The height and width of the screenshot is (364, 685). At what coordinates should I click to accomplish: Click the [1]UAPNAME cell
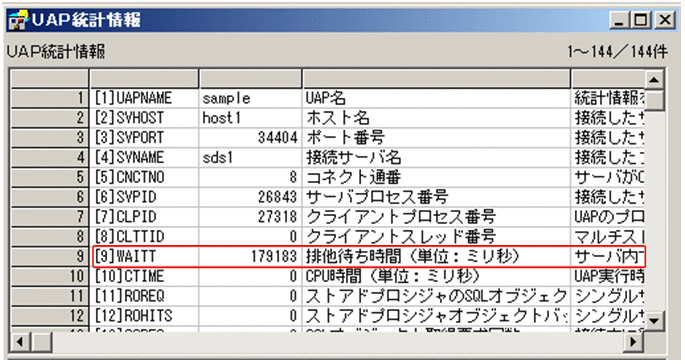[x=144, y=98]
